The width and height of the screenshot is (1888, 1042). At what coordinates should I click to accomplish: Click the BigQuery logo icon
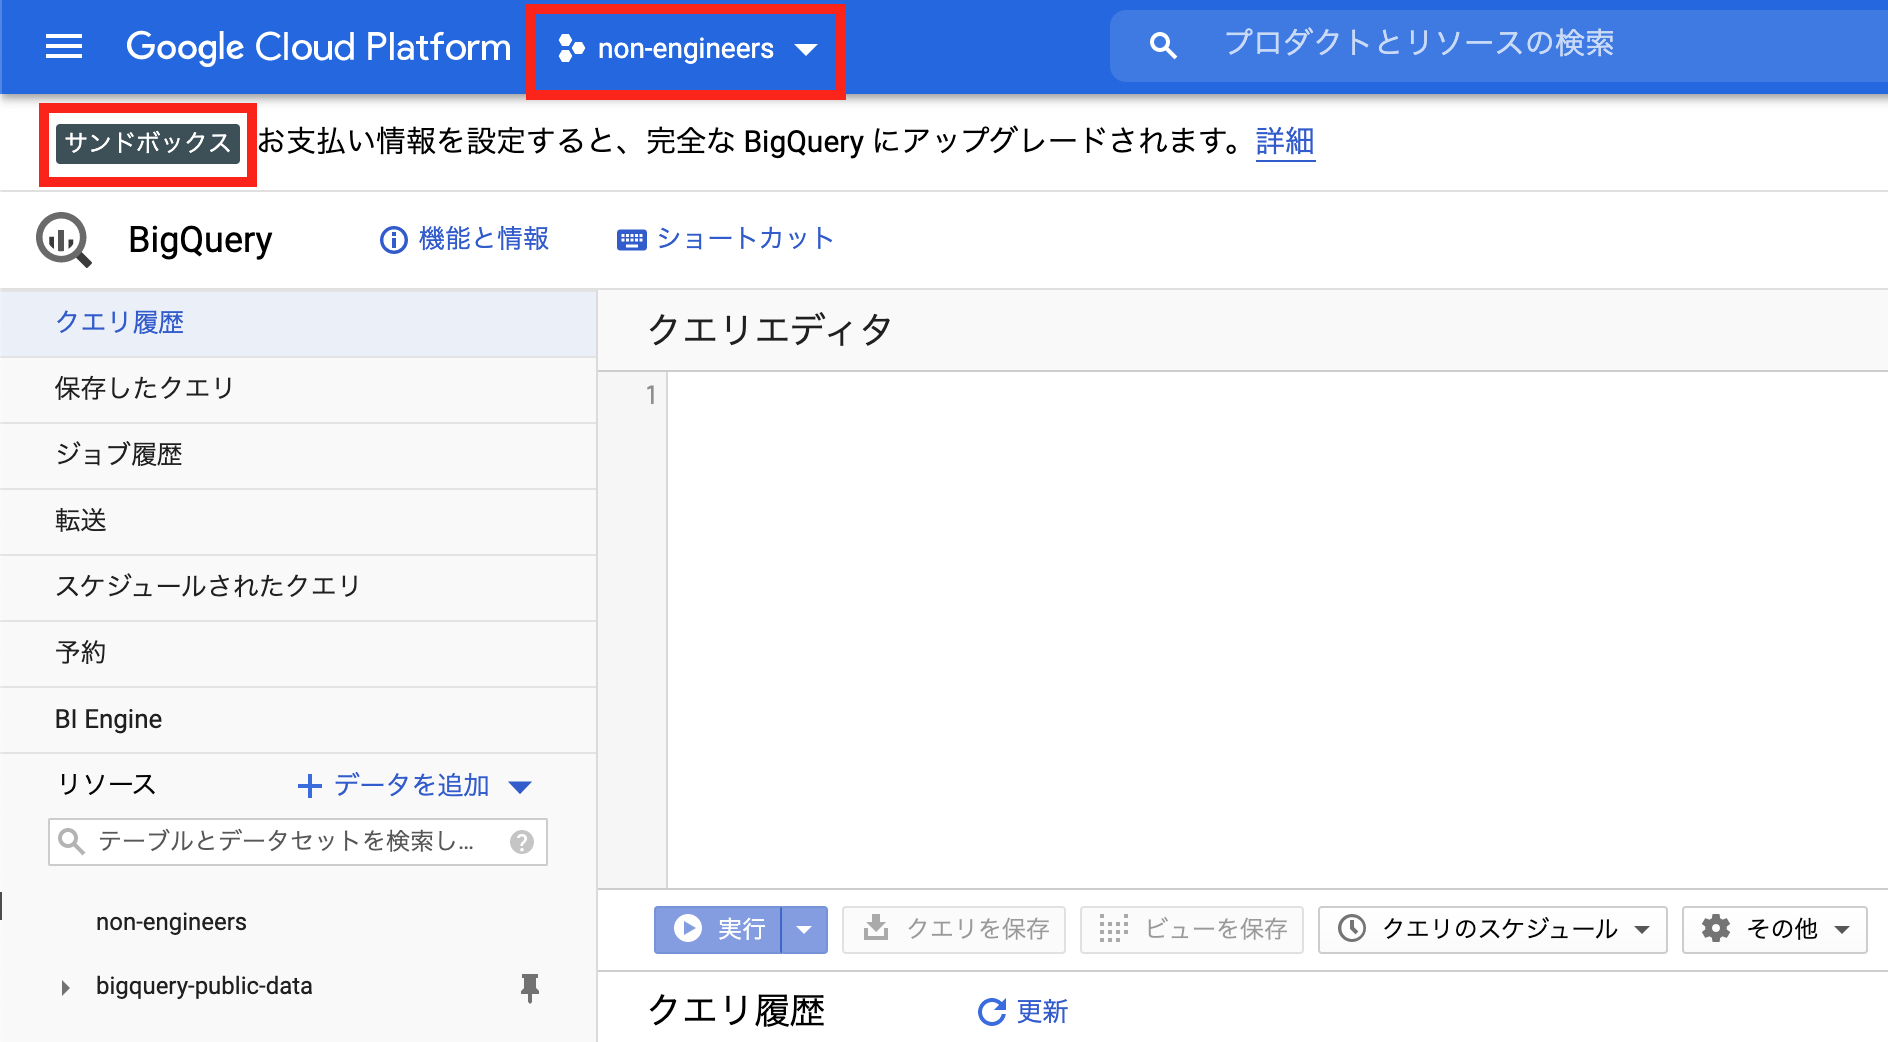tap(64, 240)
